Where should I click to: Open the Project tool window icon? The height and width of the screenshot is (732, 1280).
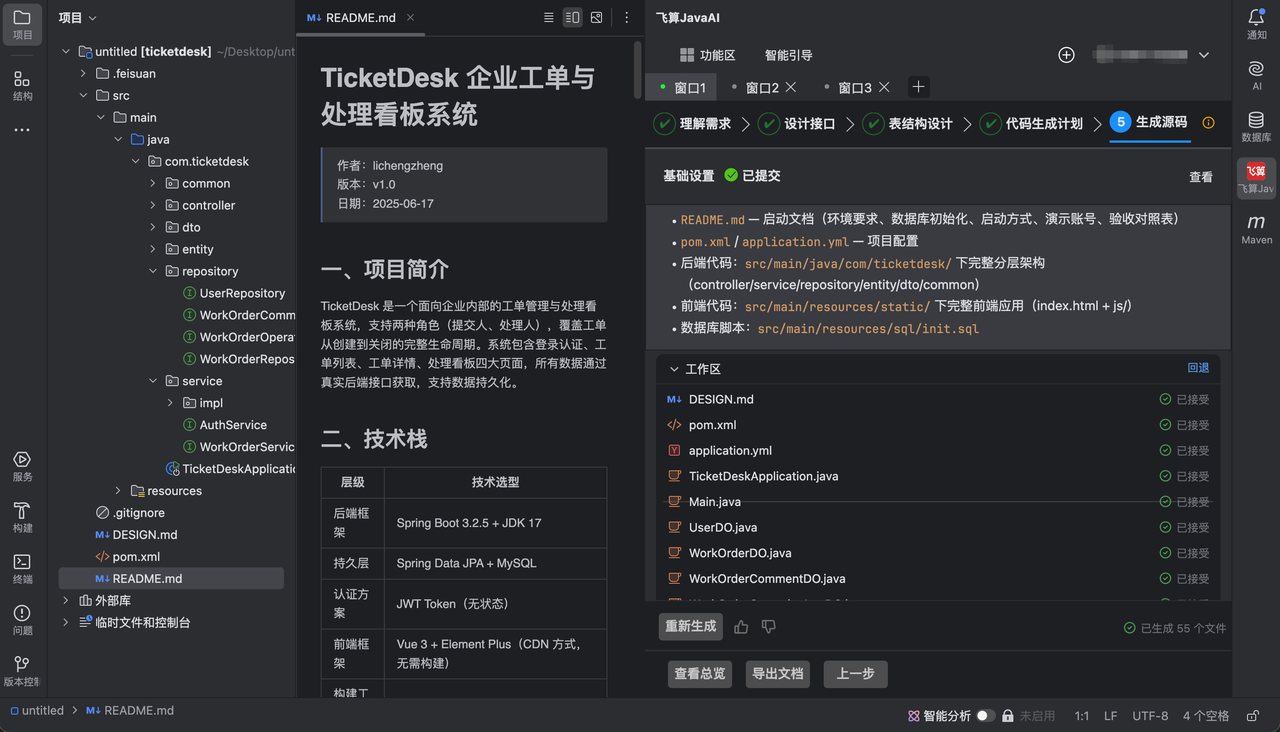22,24
